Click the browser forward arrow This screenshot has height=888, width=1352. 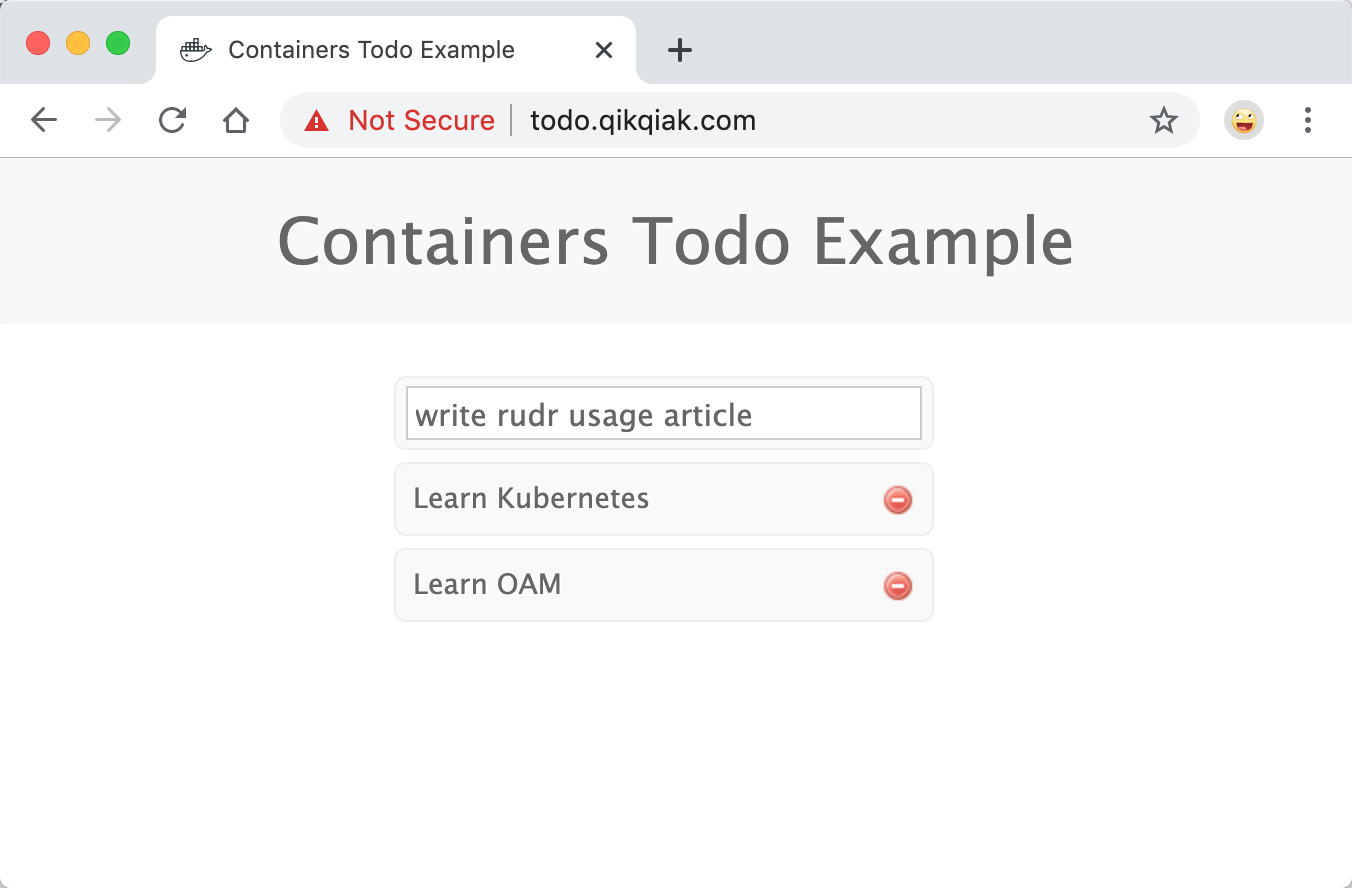tap(108, 121)
